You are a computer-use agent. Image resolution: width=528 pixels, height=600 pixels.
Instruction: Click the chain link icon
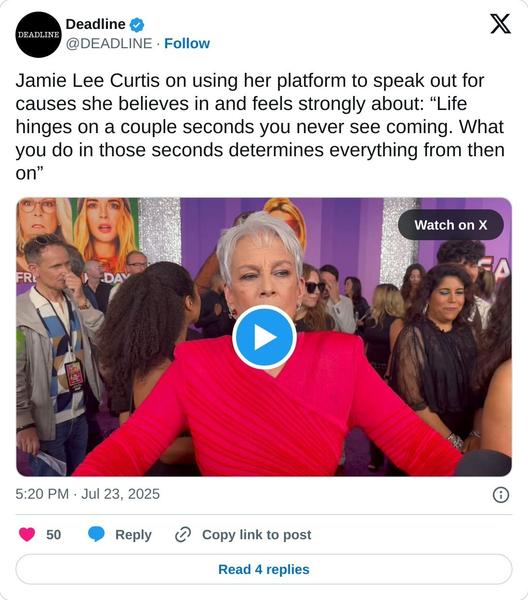183,535
